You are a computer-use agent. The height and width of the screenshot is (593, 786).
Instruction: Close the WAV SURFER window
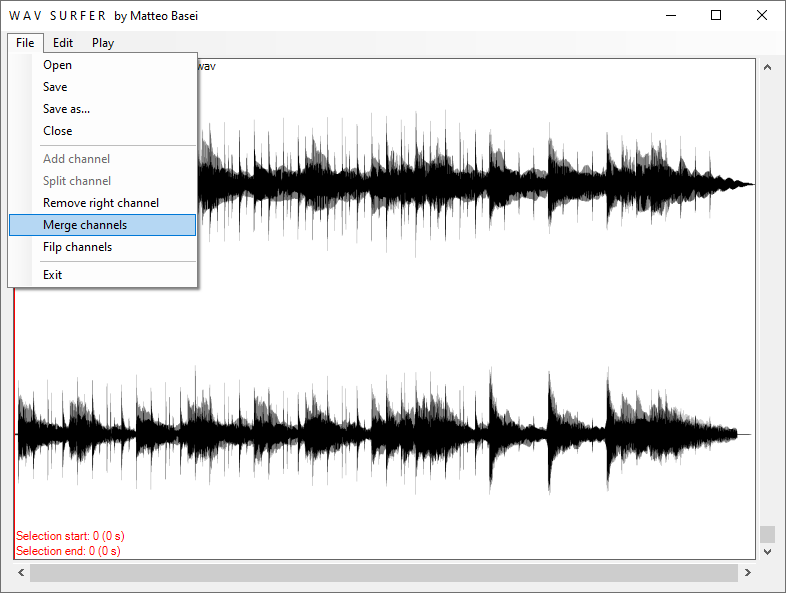[x=761, y=15]
